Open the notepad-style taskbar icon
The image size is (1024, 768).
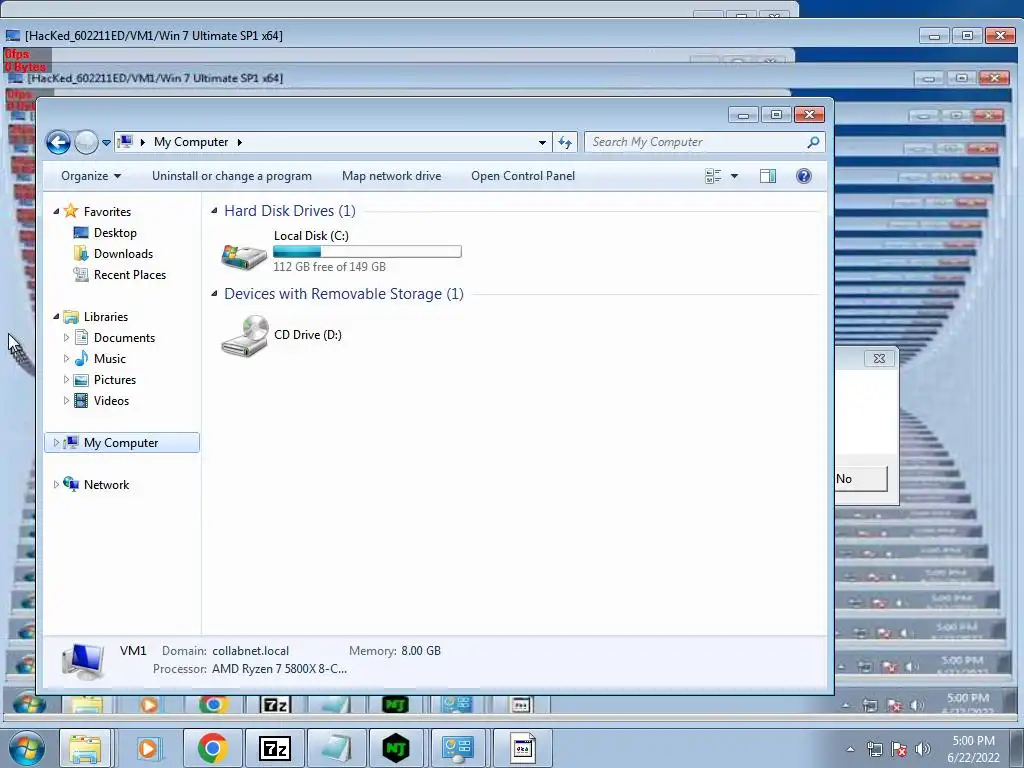point(336,748)
